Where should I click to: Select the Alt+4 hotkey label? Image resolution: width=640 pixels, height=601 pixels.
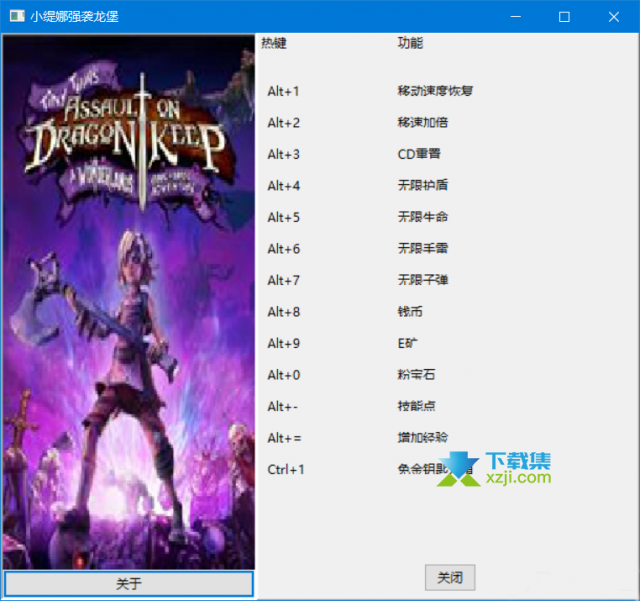click(284, 186)
